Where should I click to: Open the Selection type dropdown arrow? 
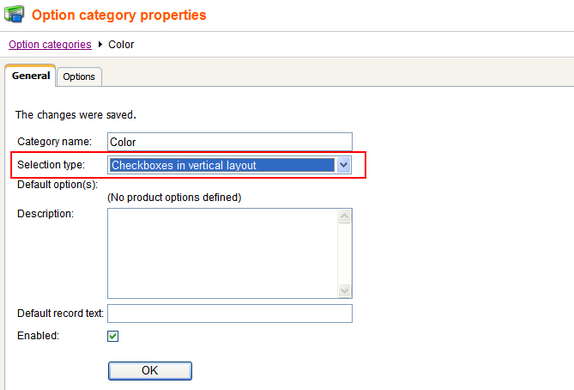343,165
